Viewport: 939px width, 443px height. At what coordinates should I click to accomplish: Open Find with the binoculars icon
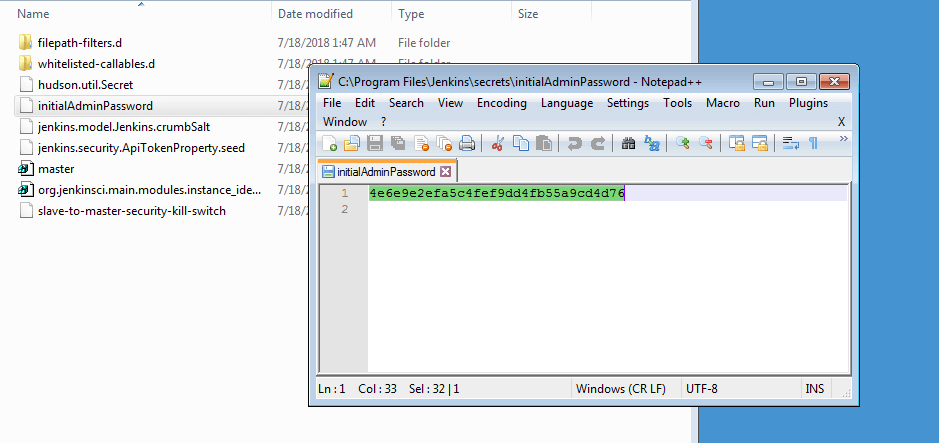[628, 144]
